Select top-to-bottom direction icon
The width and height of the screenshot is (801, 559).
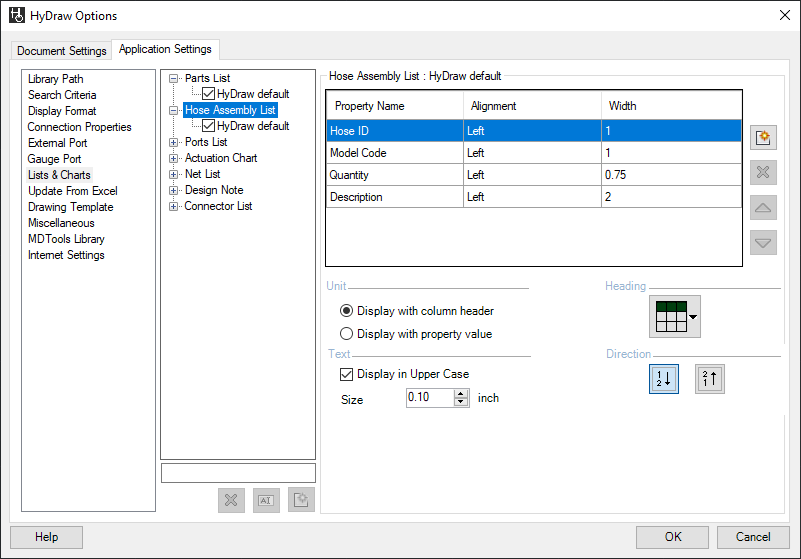click(x=664, y=378)
